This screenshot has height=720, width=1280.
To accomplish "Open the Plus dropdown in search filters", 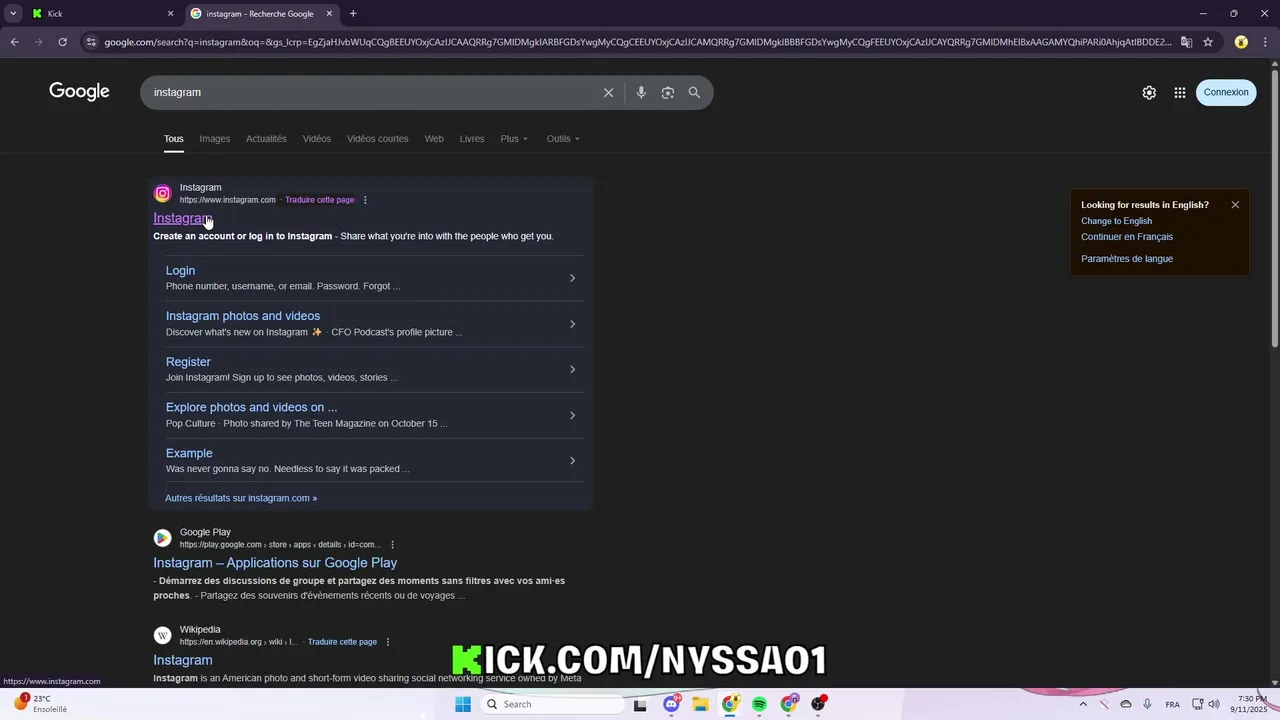I will [x=514, y=139].
